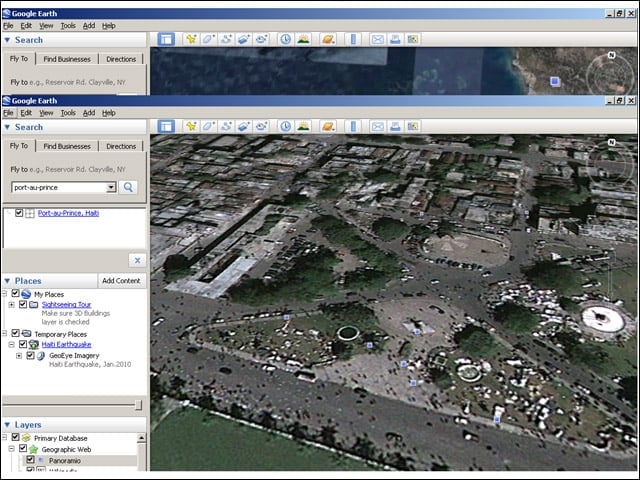Click the Places opacity slider handle

[138, 404]
